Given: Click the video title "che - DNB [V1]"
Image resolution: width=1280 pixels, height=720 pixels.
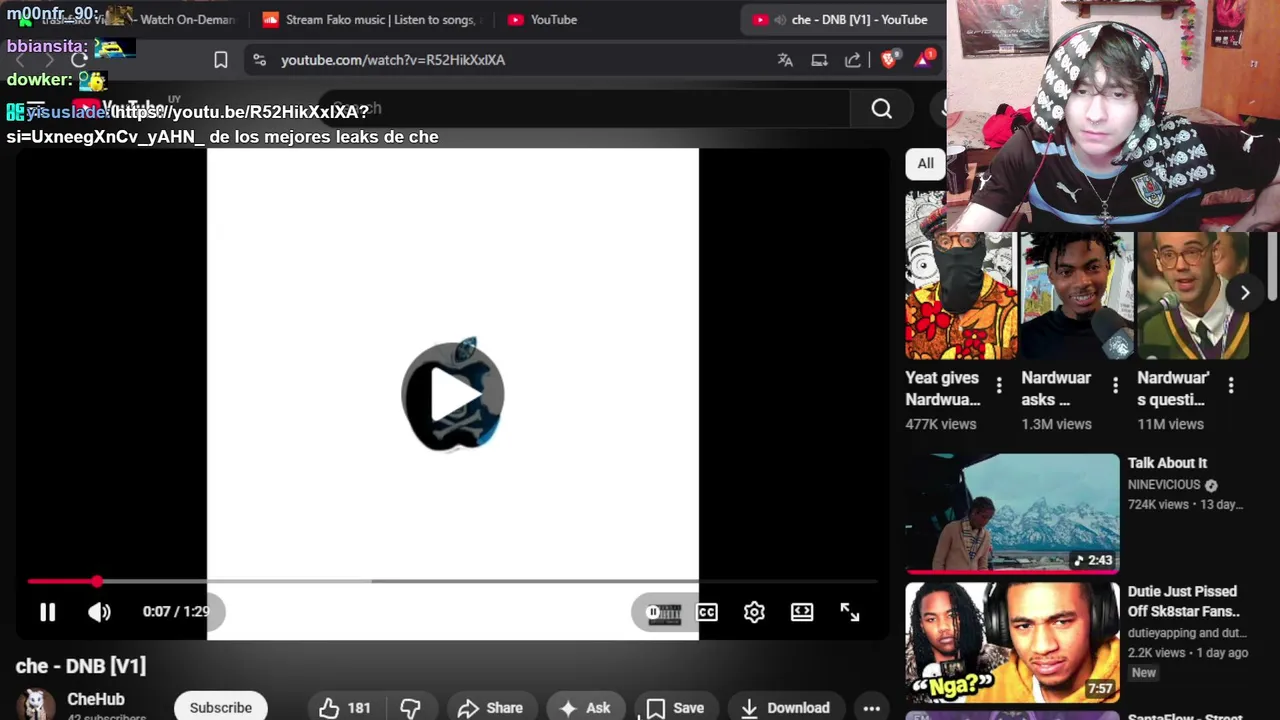Looking at the screenshot, I should click(x=81, y=666).
